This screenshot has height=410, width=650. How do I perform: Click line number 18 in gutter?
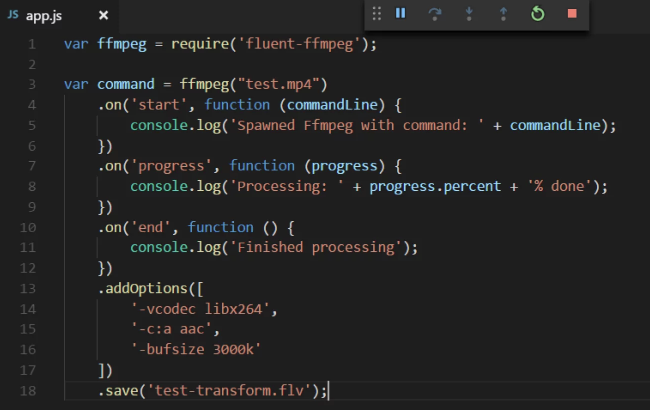click(x=28, y=391)
